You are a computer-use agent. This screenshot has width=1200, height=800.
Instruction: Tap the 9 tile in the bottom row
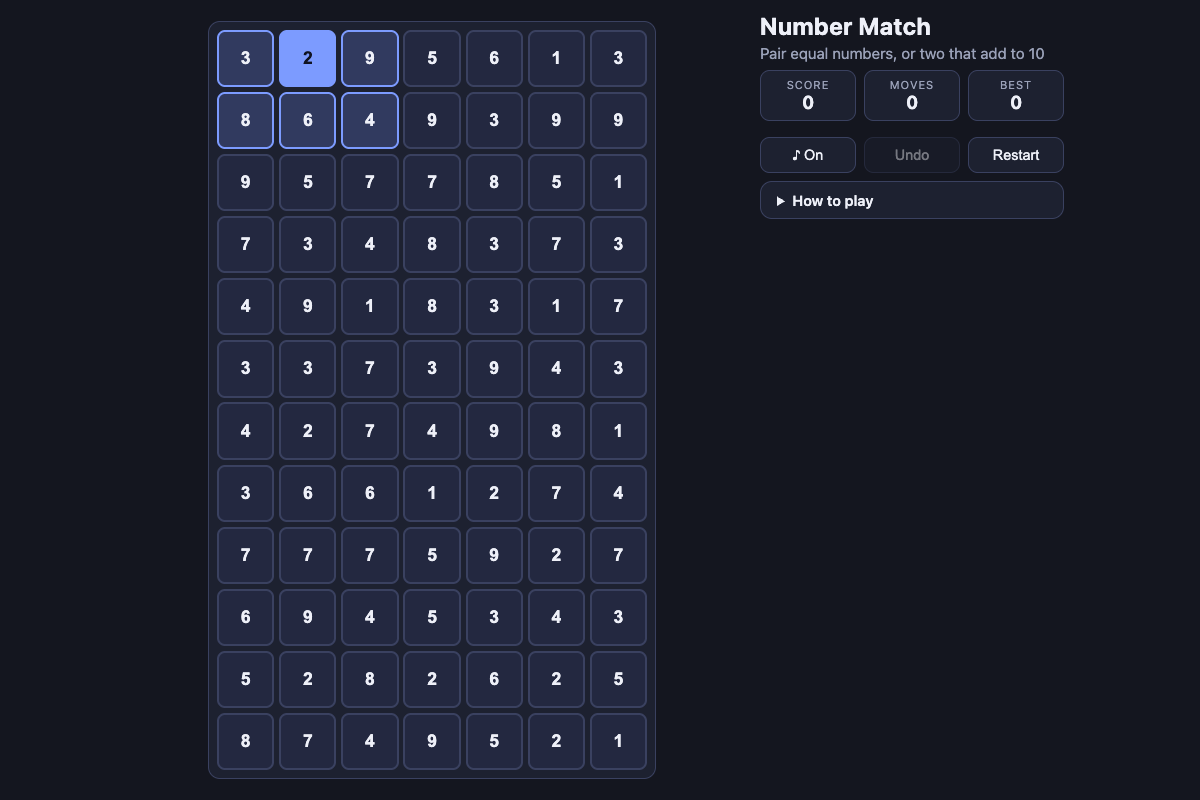[432, 741]
